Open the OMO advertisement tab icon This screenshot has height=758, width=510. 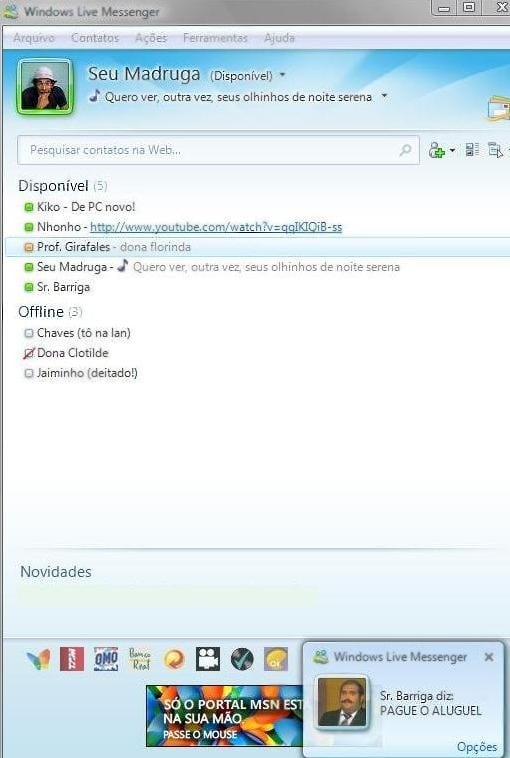point(106,659)
